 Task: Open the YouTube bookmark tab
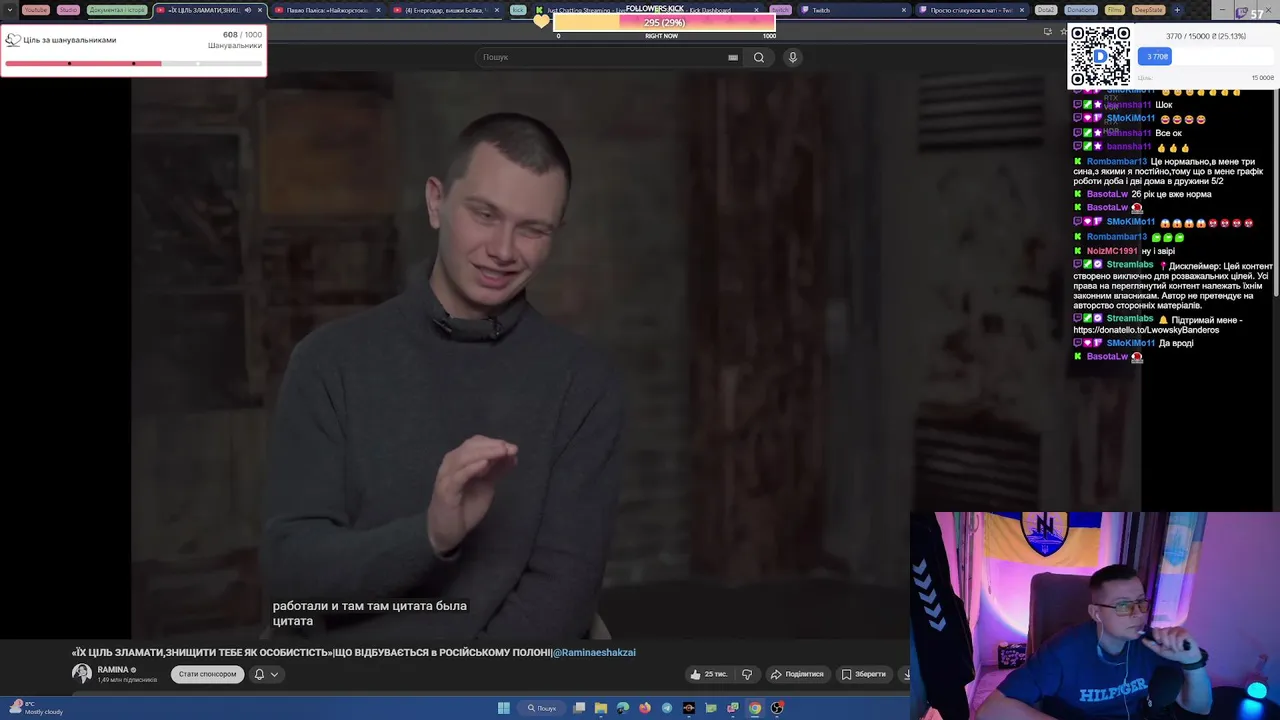[x=35, y=10]
